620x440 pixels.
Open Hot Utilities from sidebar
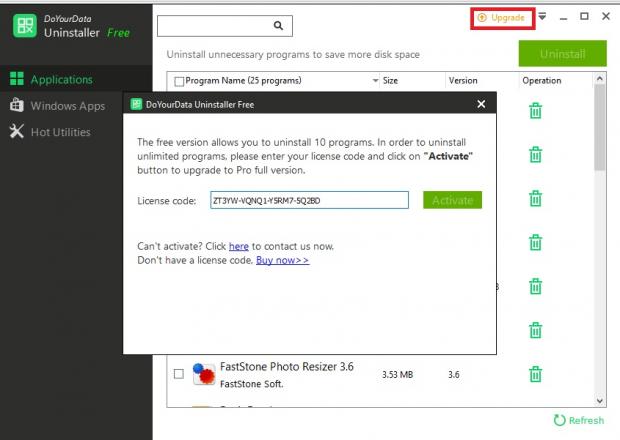pyautogui.click(x=60, y=131)
